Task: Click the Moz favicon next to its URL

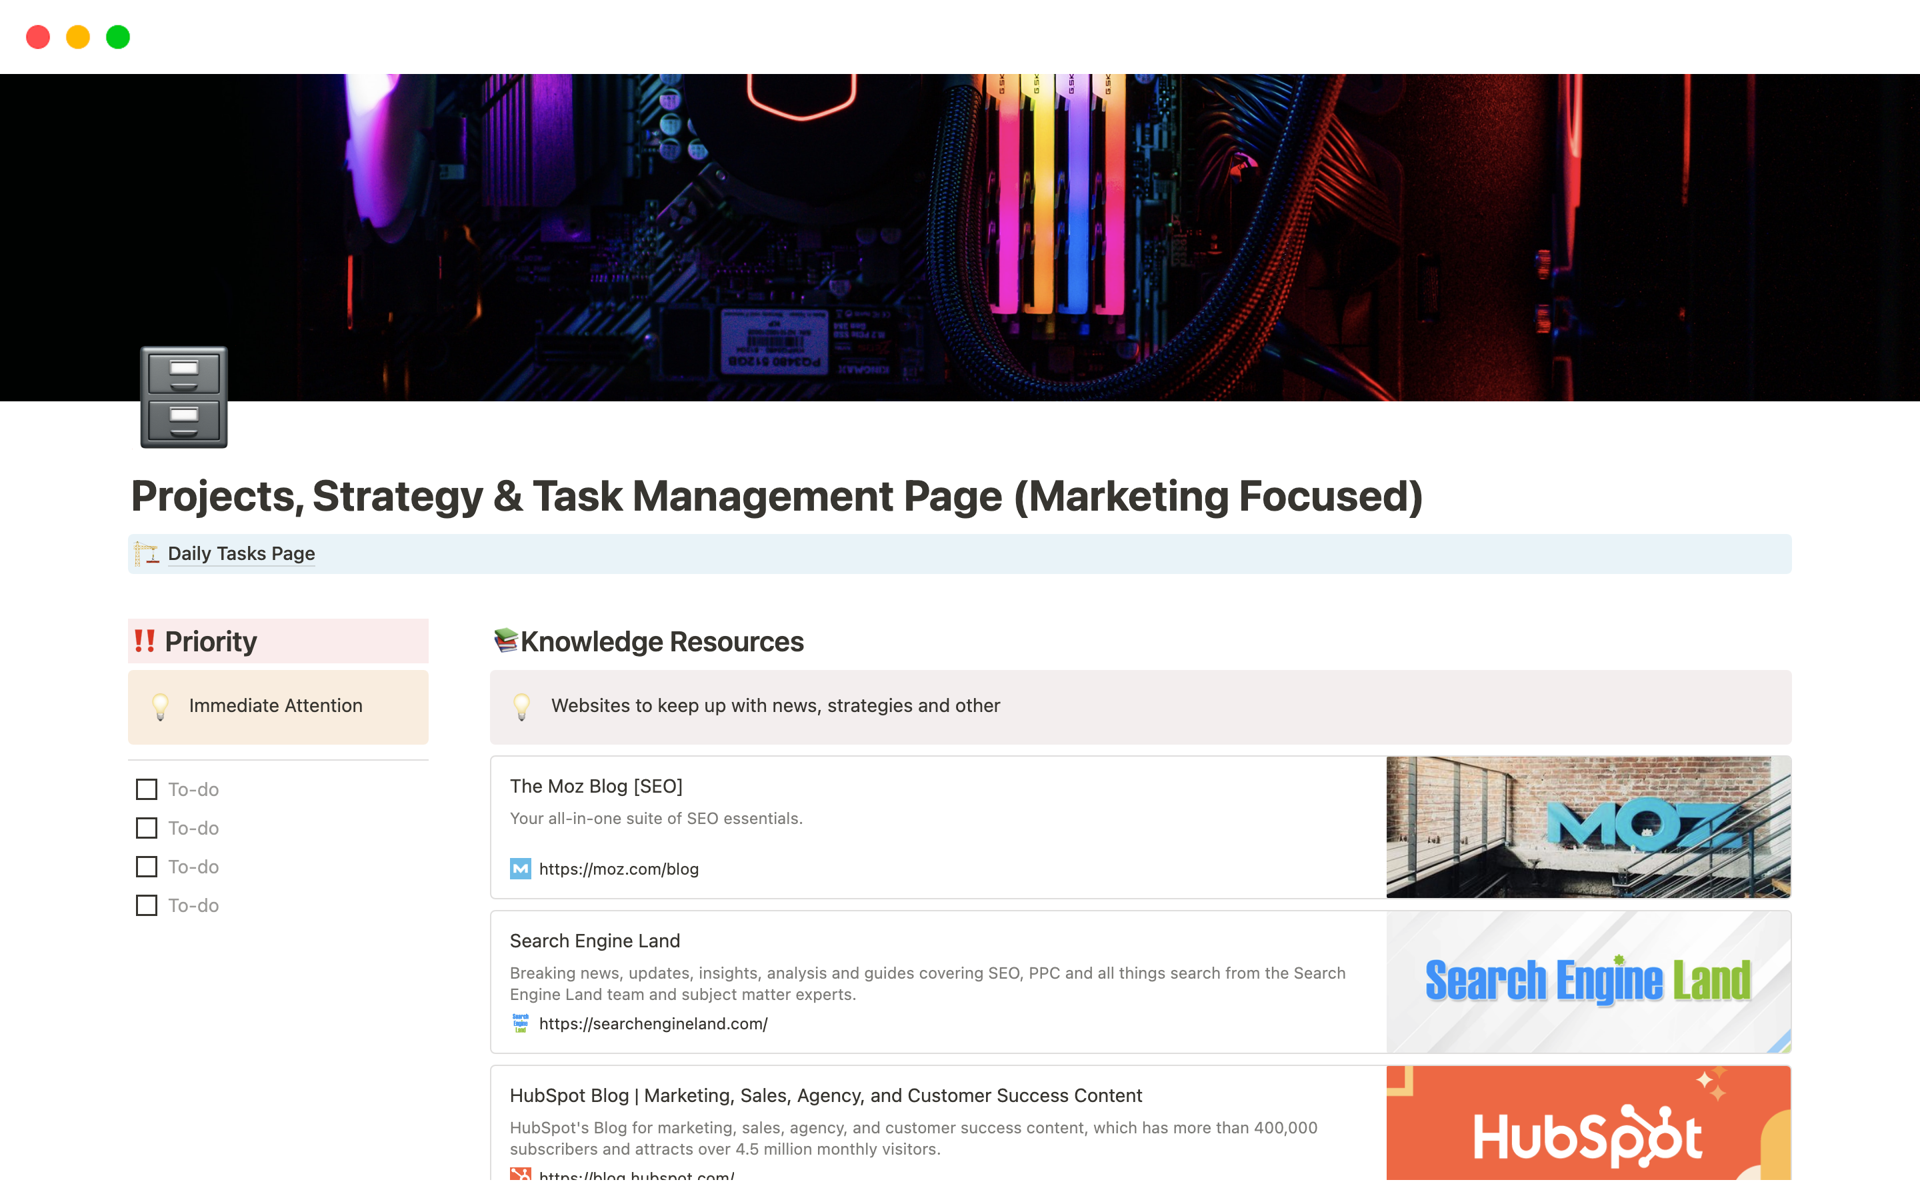Action: pos(520,869)
